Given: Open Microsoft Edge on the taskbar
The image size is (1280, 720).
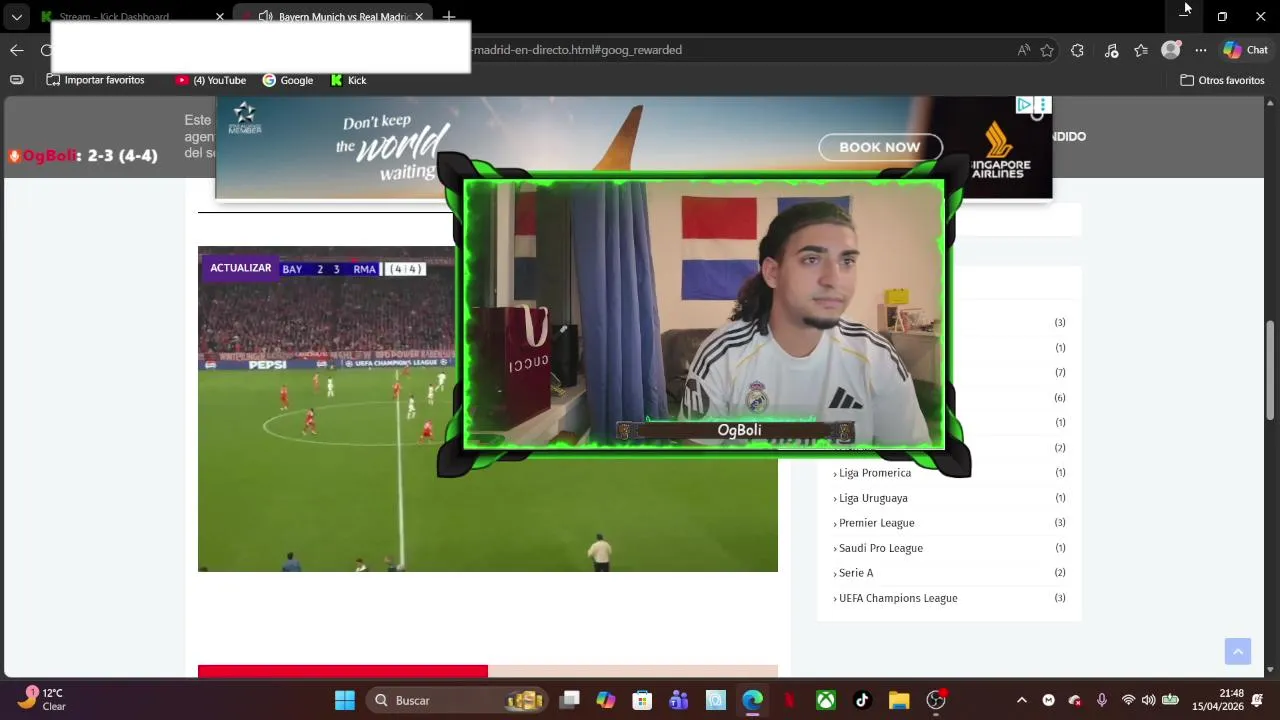Looking at the screenshot, I should pos(752,700).
